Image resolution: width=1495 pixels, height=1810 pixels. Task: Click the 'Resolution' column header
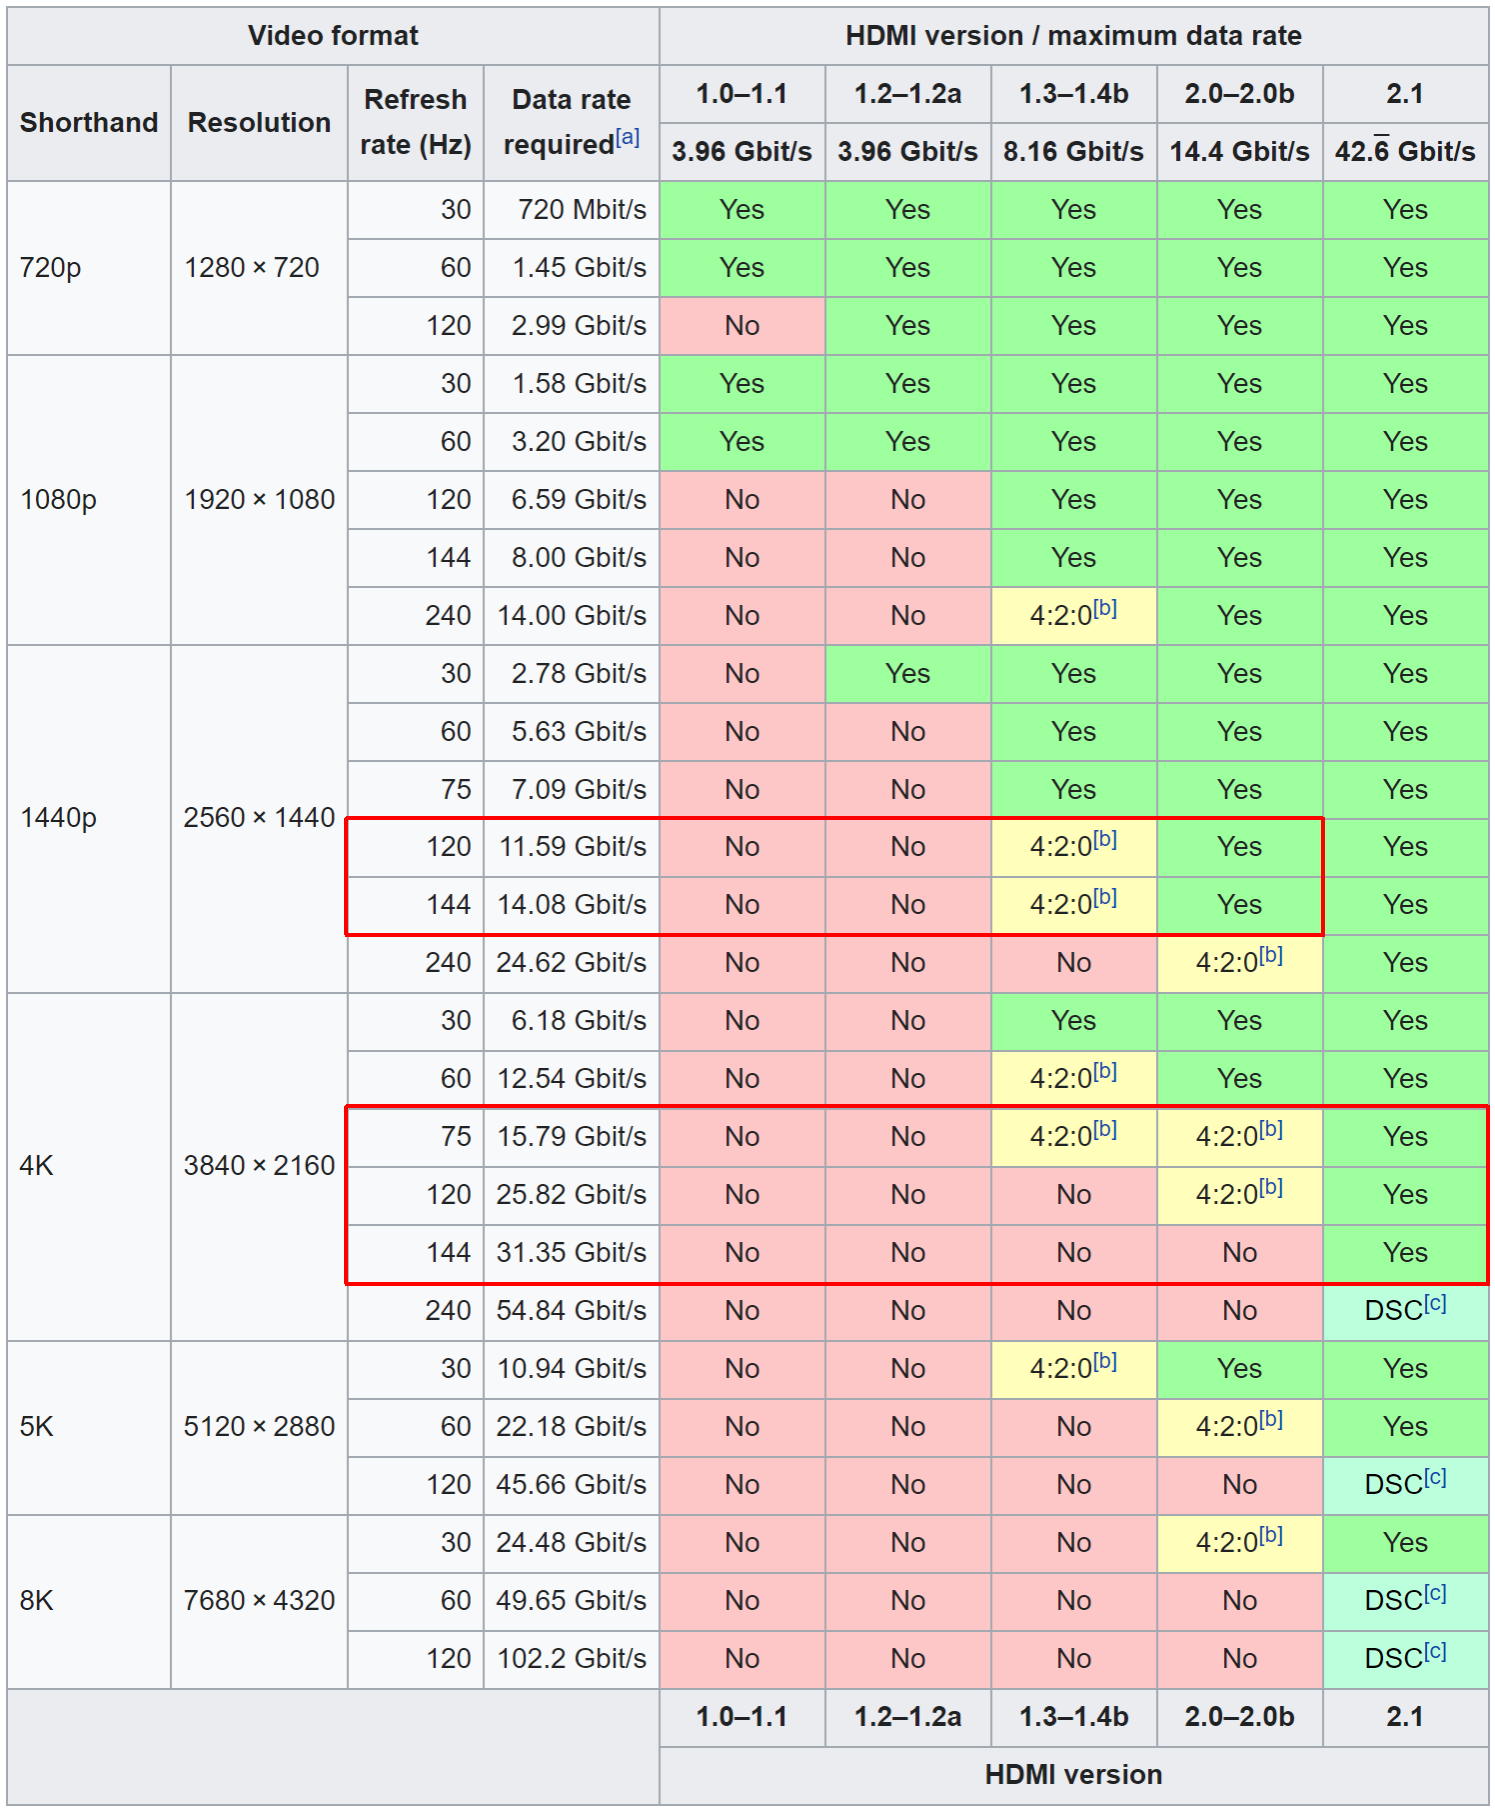click(x=259, y=123)
